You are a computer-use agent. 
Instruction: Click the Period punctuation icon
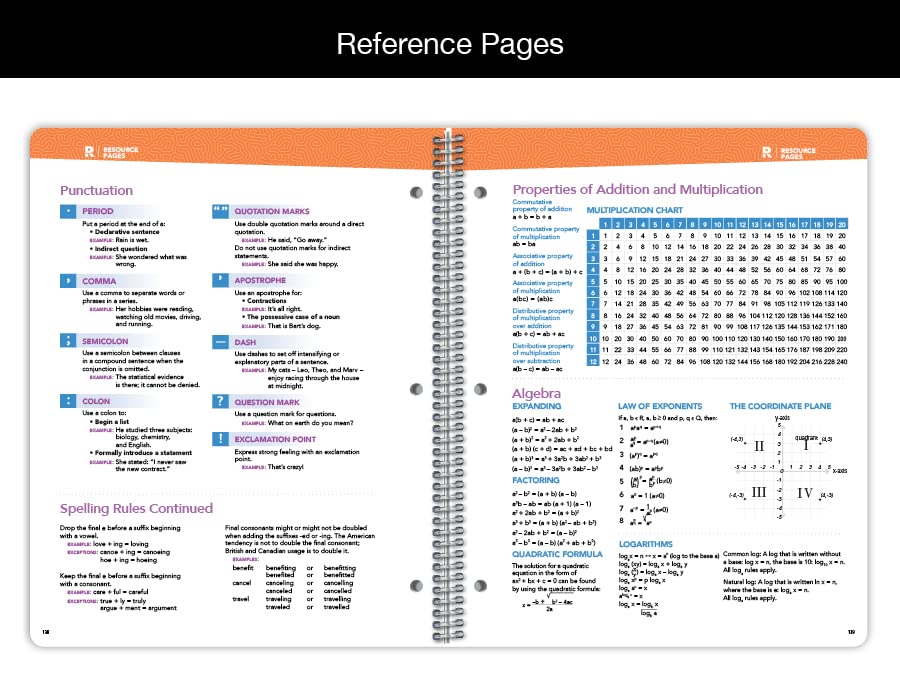pyautogui.click(x=68, y=211)
